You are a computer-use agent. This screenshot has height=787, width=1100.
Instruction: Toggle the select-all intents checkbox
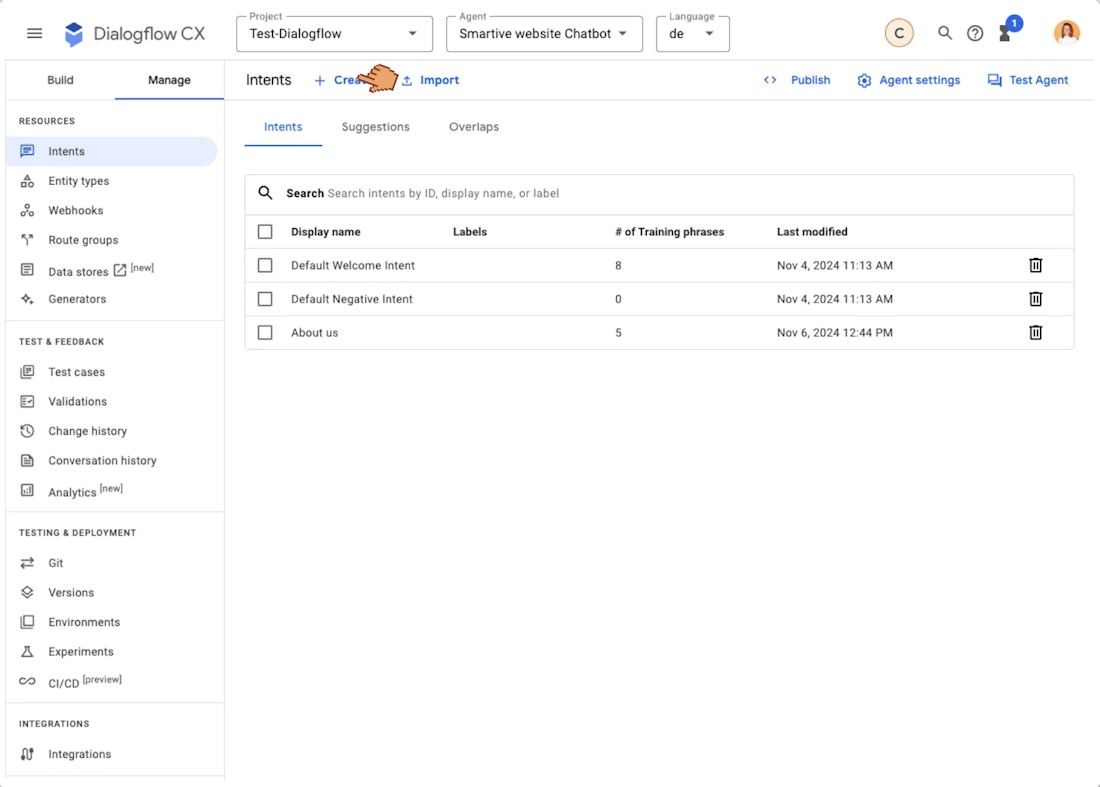[265, 231]
